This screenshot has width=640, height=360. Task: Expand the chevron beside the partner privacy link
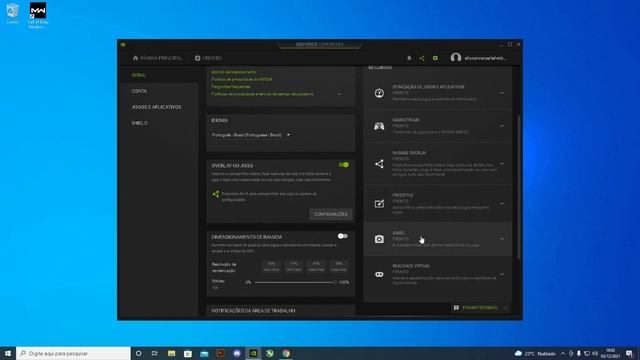click(339, 94)
